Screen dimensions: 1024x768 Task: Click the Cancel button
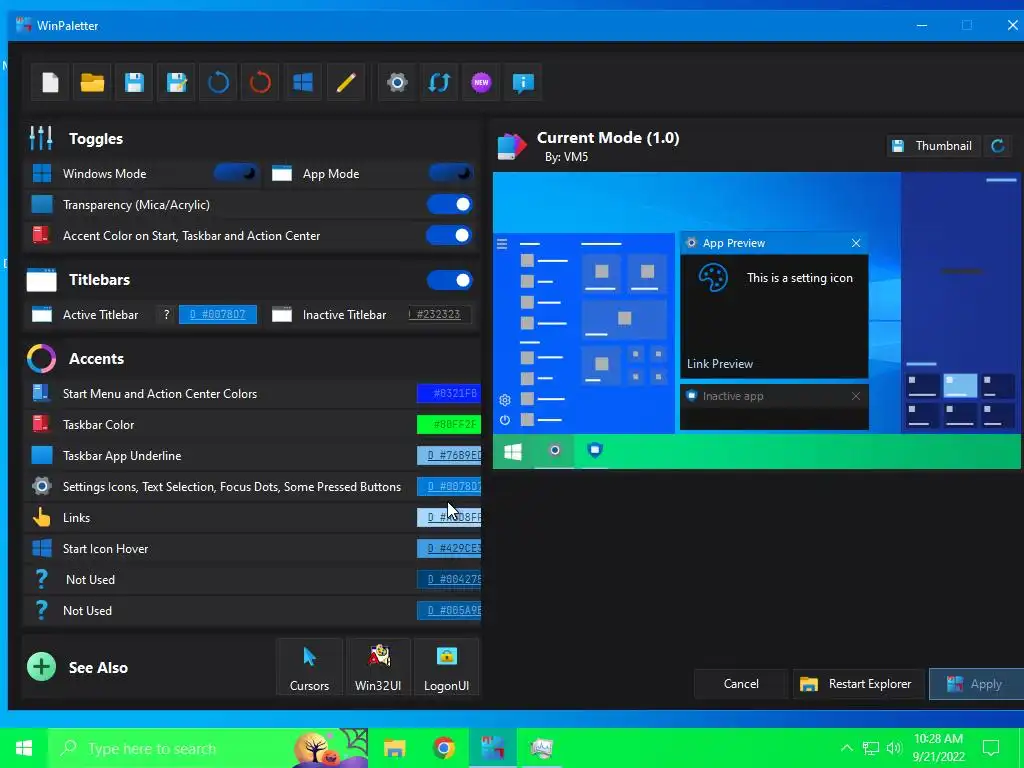point(741,684)
